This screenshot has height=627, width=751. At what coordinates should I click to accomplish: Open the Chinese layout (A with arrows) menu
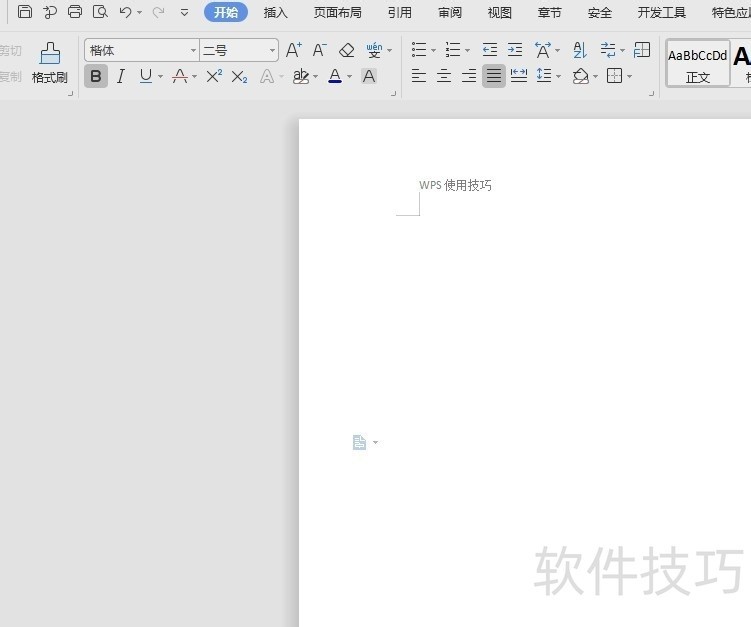[543, 50]
